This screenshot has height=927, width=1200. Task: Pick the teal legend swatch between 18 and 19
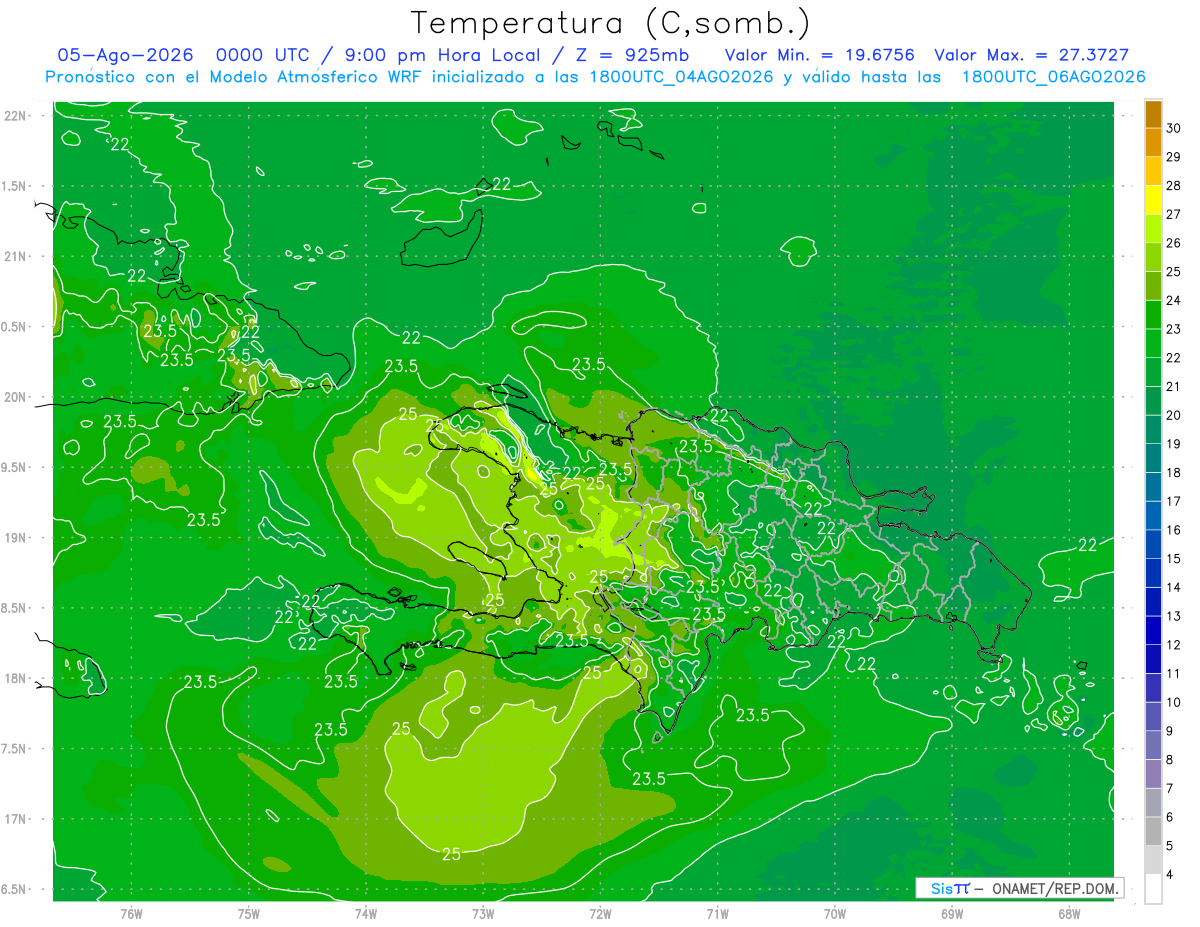click(x=1153, y=458)
